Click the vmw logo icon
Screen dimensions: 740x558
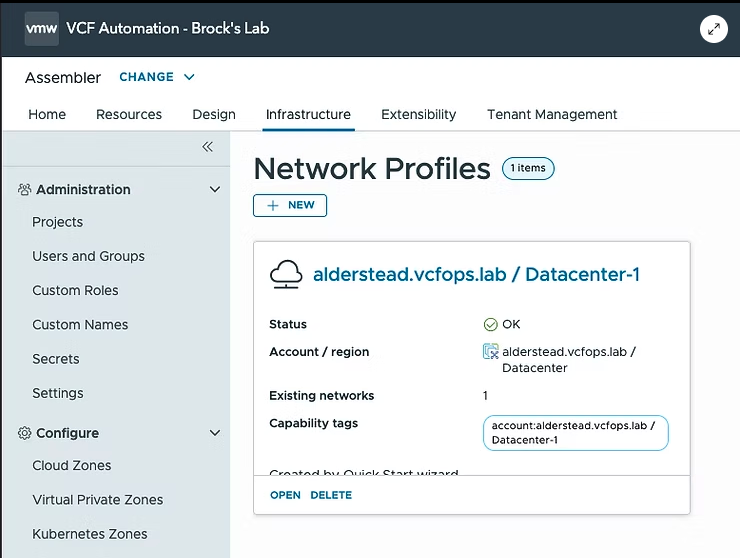click(x=42, y=29)
